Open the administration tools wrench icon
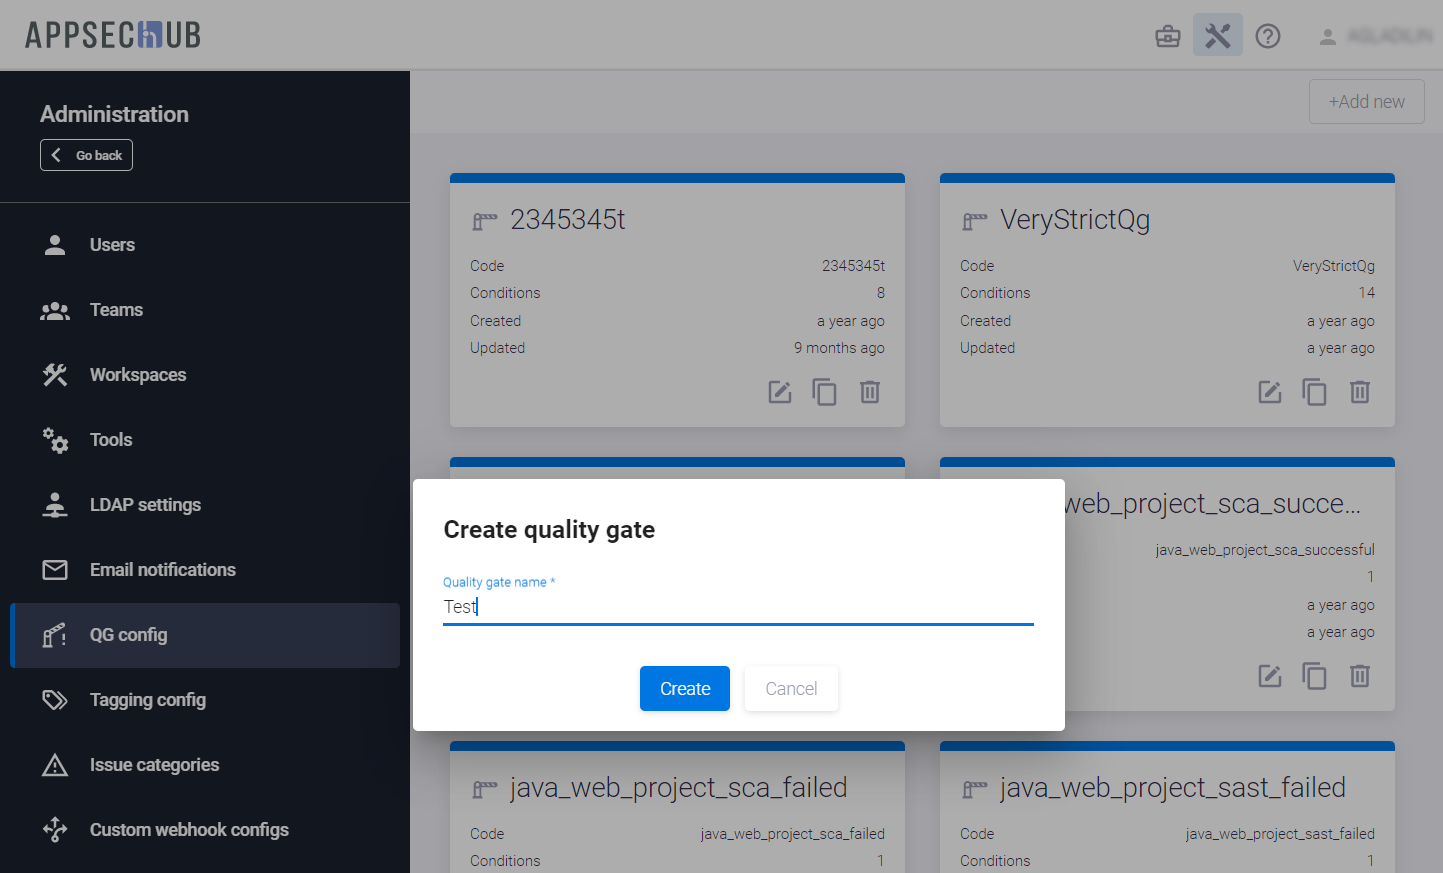Viewport: 1443px width, 873px height. tap(1217, 36)
